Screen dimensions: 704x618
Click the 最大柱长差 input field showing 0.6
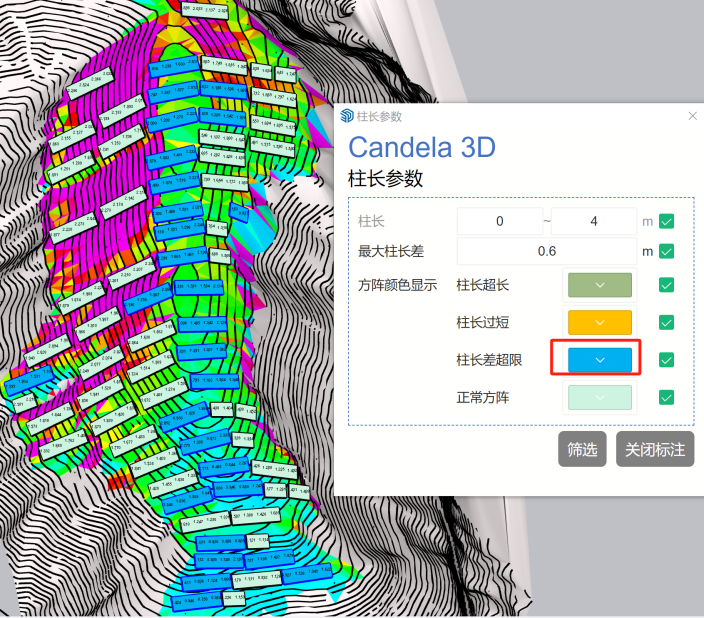coord(546,251)
